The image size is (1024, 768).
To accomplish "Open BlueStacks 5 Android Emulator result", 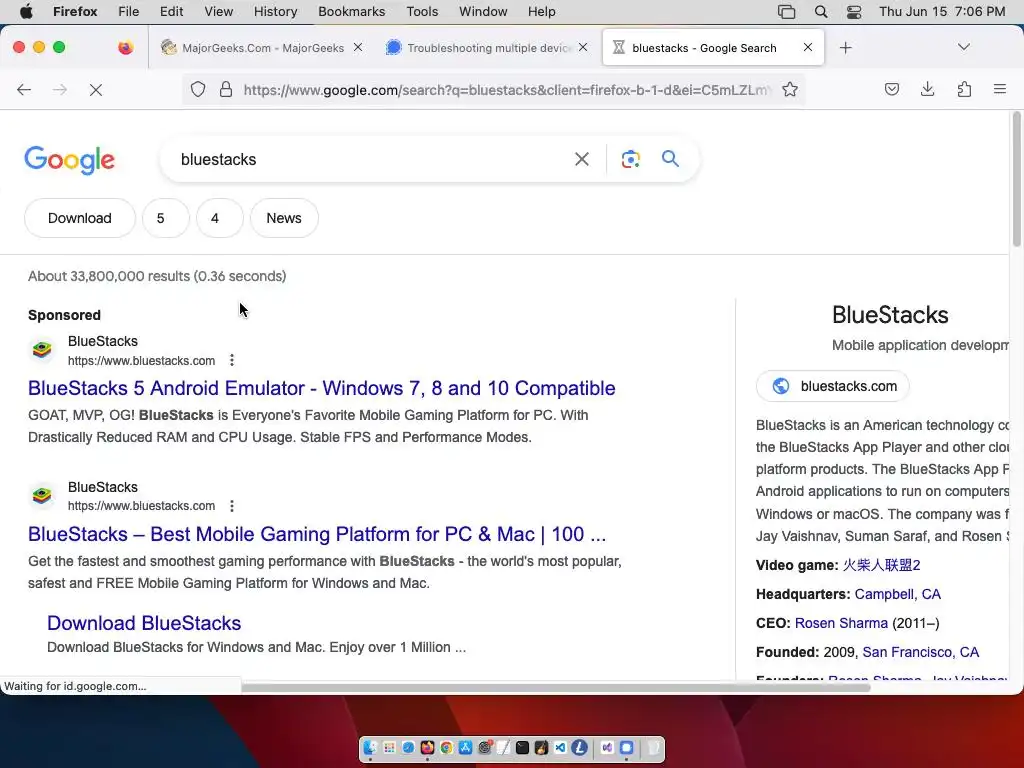I will point(321,388).
